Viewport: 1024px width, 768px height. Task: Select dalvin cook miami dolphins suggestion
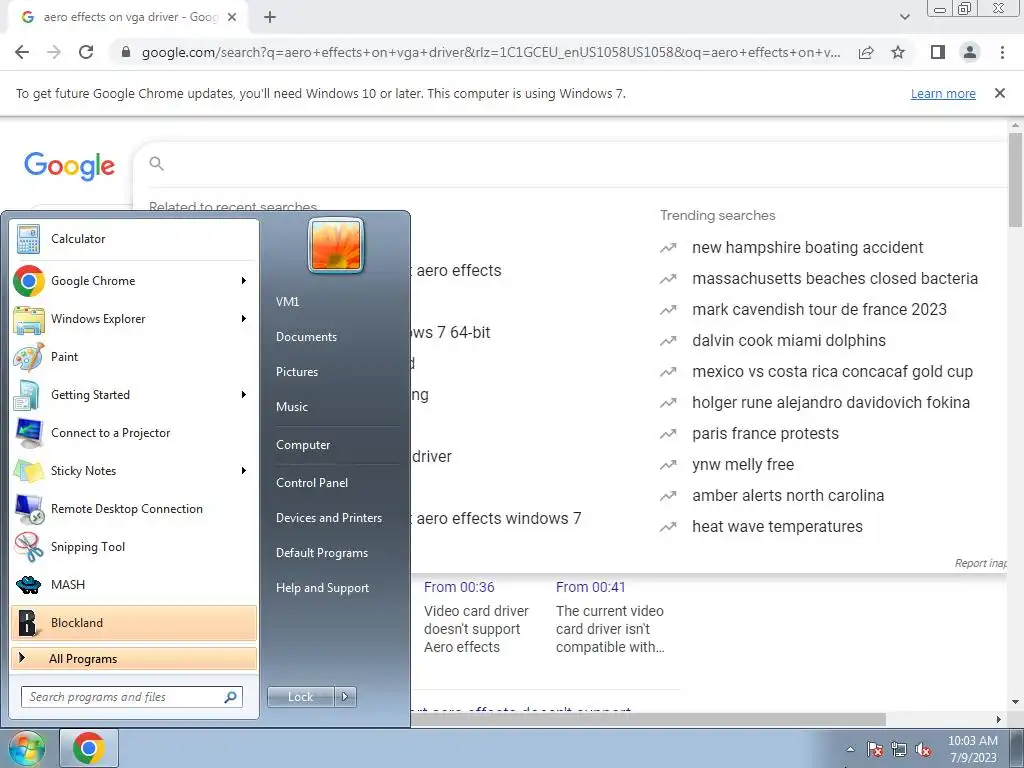point(789,340)
